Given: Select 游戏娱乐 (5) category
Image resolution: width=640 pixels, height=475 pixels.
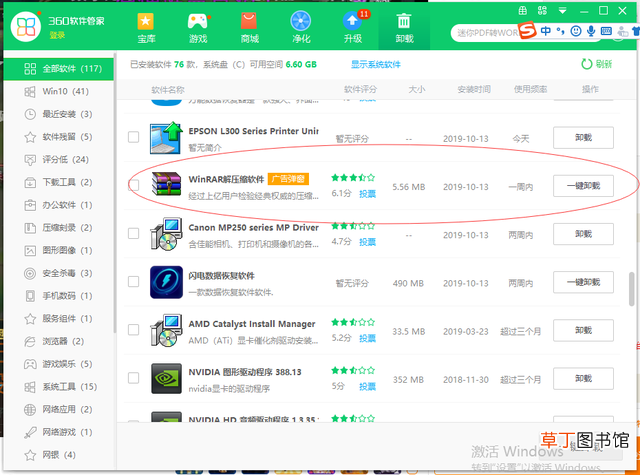Looking at the screenshot, I should point(58,364).
